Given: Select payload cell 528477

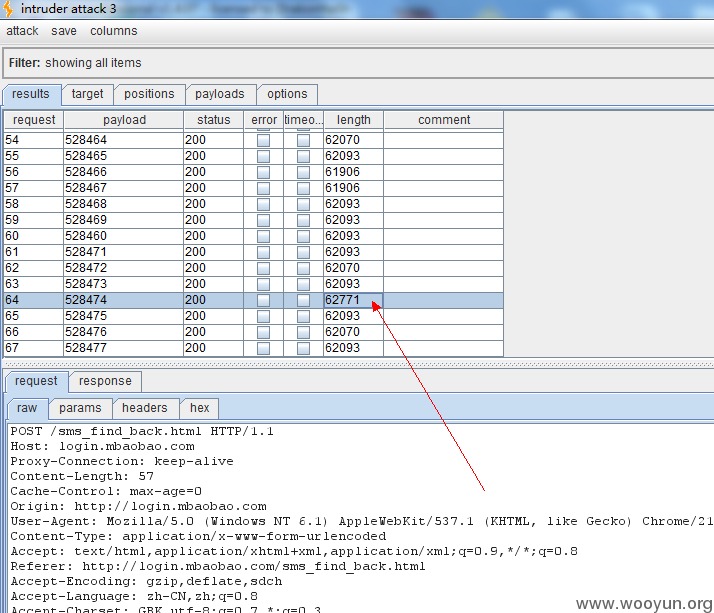Looking at the screenshot, I should [123, 348].
